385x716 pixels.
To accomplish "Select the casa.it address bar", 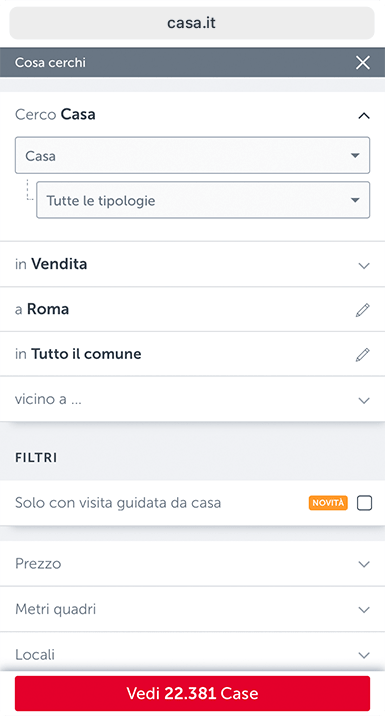I will click(x=192, y=23).
